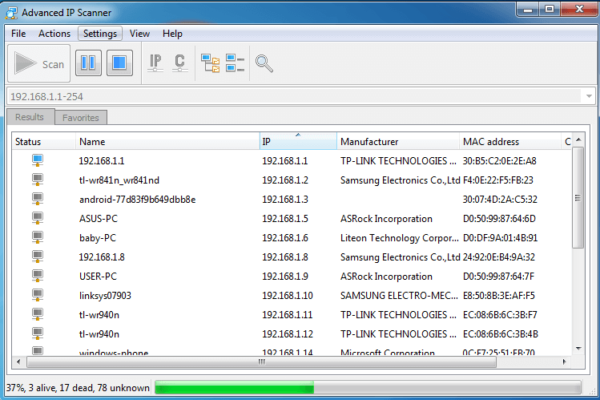Click the magnifying glass search icon

[x=264, y=64]
